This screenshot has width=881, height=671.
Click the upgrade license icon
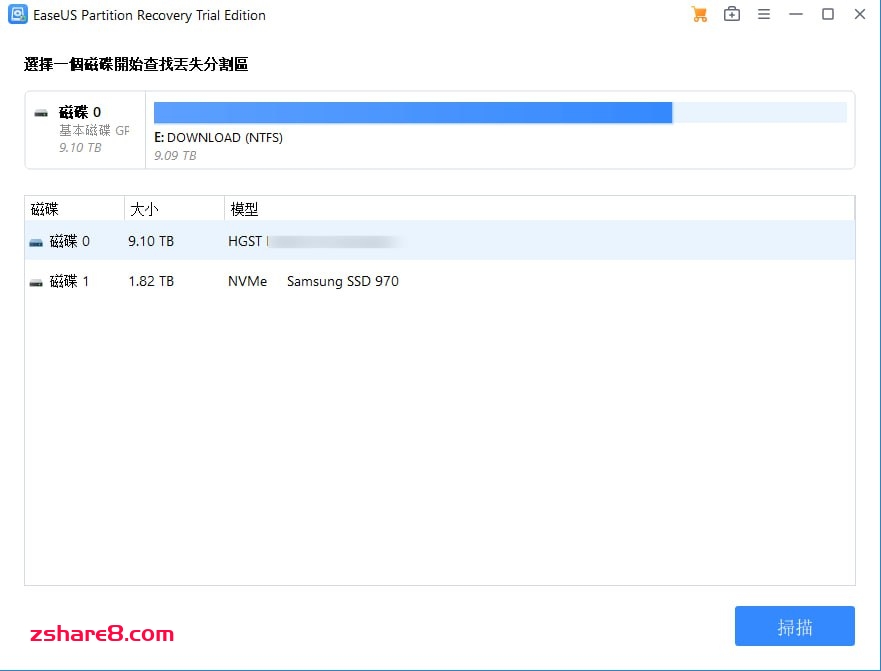pyautogui.click(x=731, y=14)
